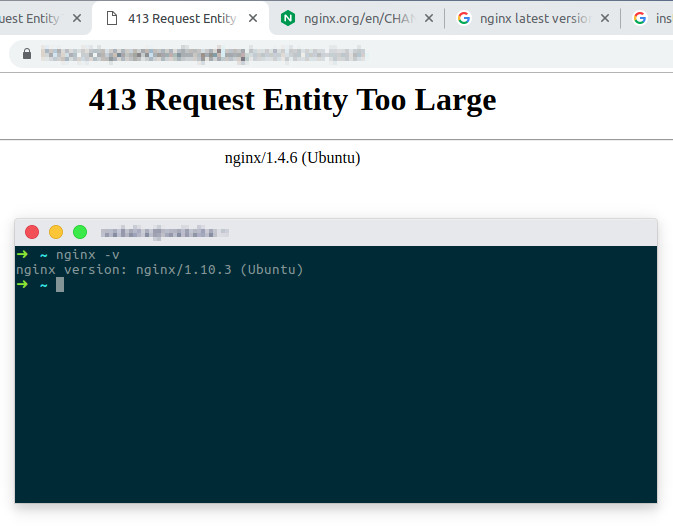Click the page icon on the active 413 tab
673x526 pixels.
click(x=111, y=18)
